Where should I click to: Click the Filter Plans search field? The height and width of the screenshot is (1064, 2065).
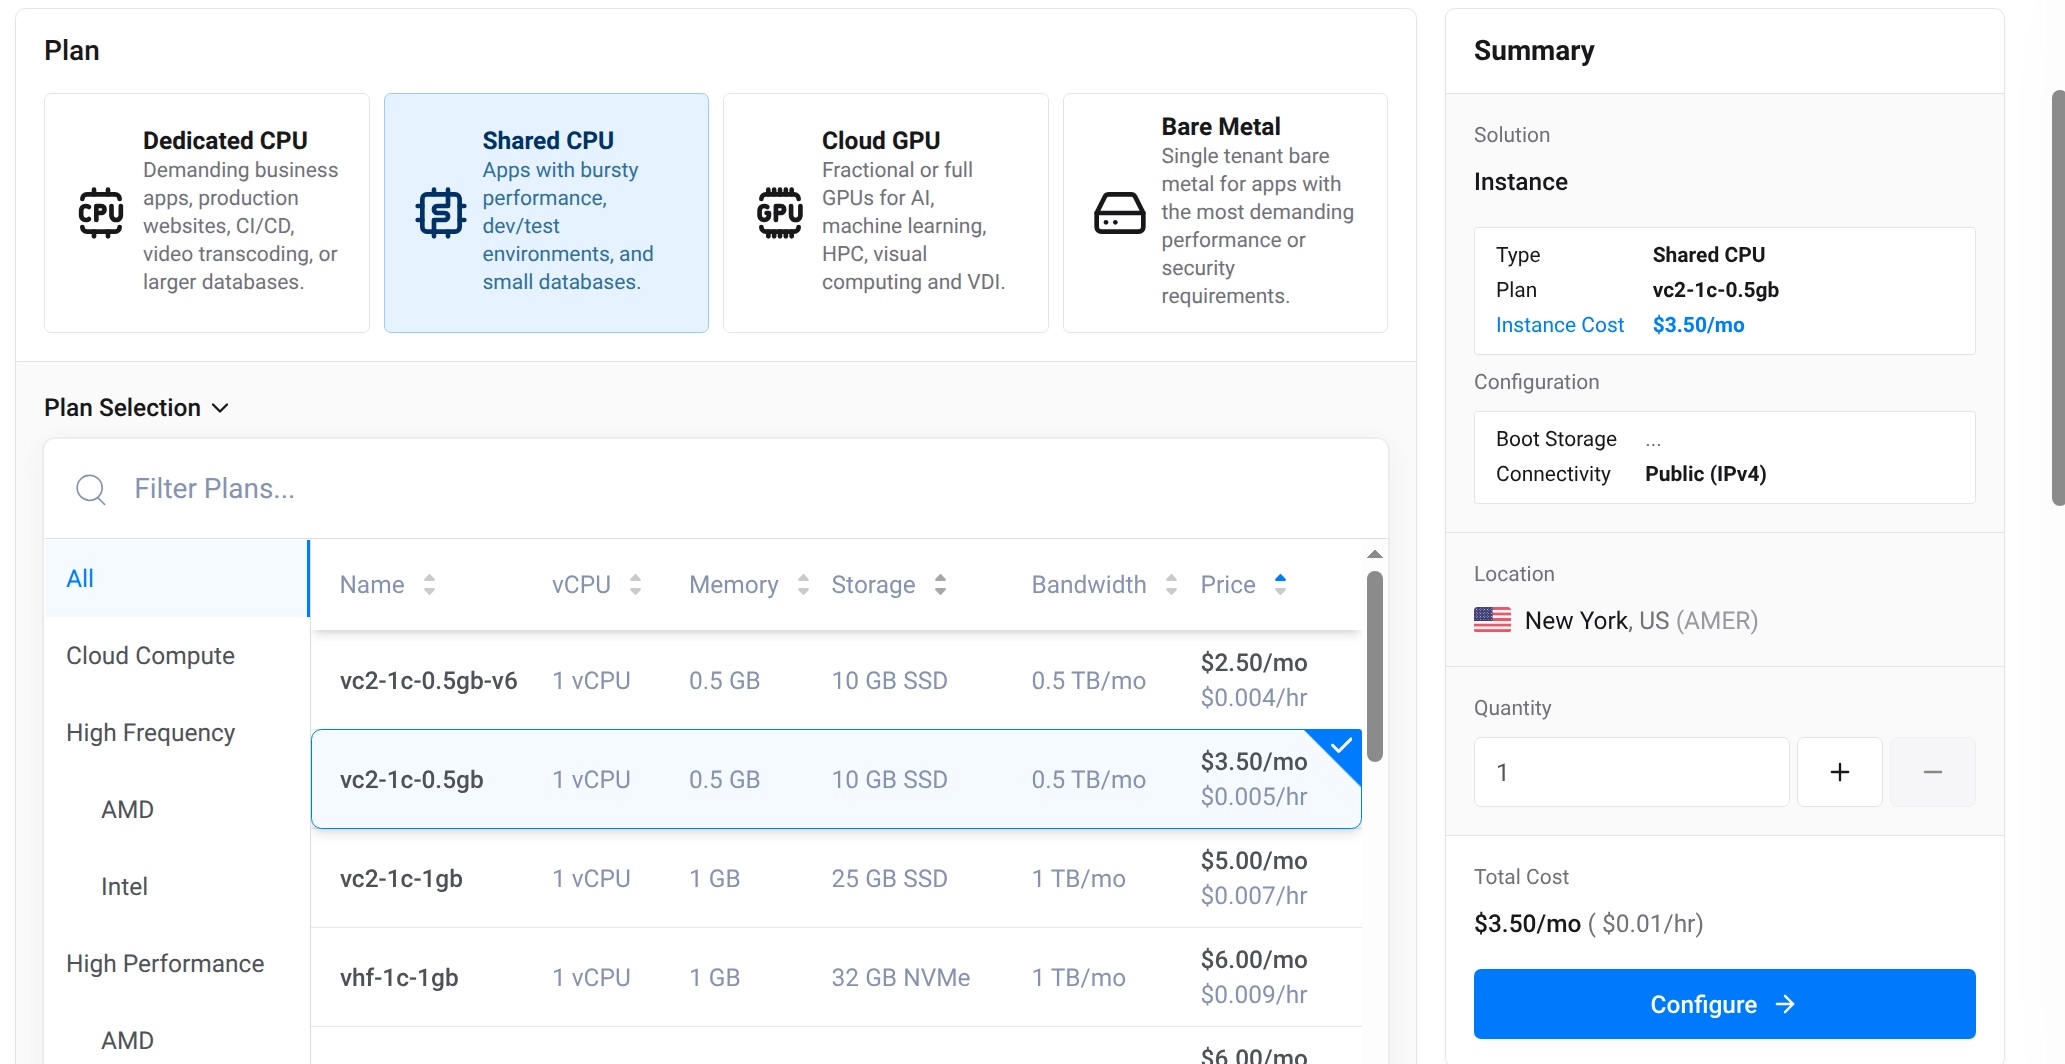[x=716, y=489]
